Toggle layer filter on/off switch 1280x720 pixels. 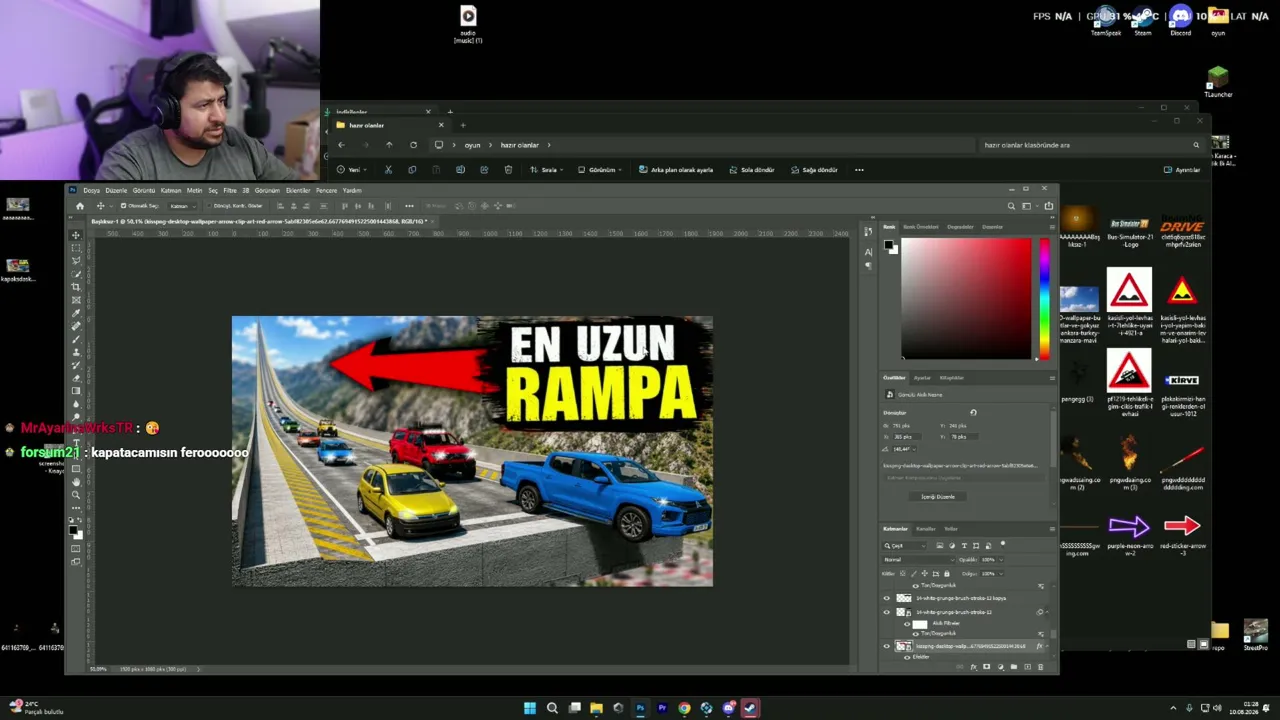coord(1002,545)
